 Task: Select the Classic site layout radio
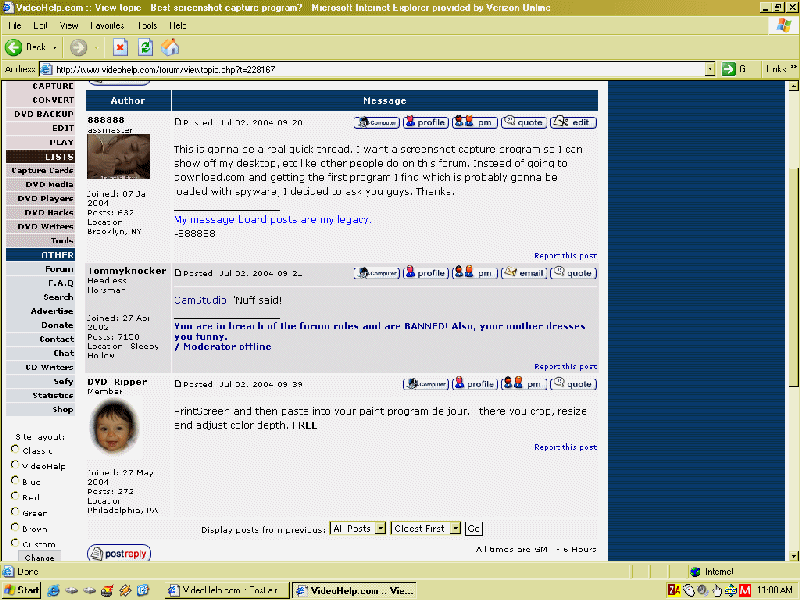point(15,449)
